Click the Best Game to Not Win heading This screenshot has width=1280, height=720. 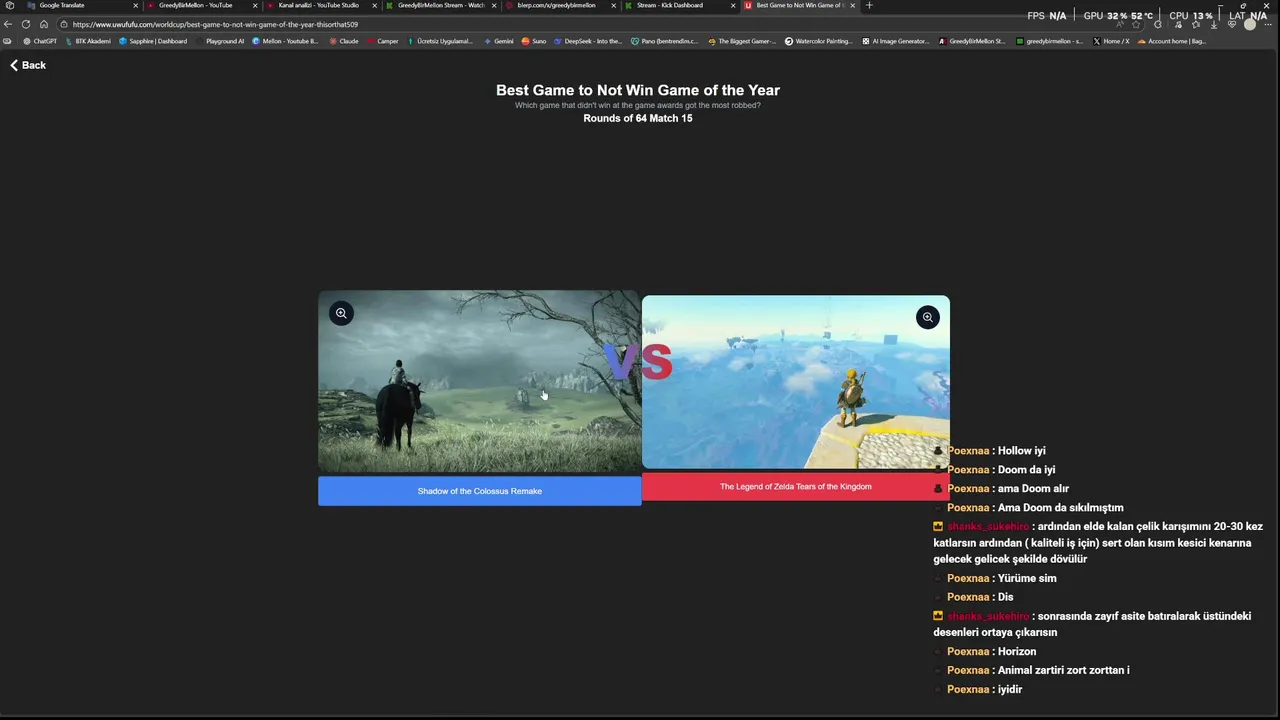tap(638, 90)
